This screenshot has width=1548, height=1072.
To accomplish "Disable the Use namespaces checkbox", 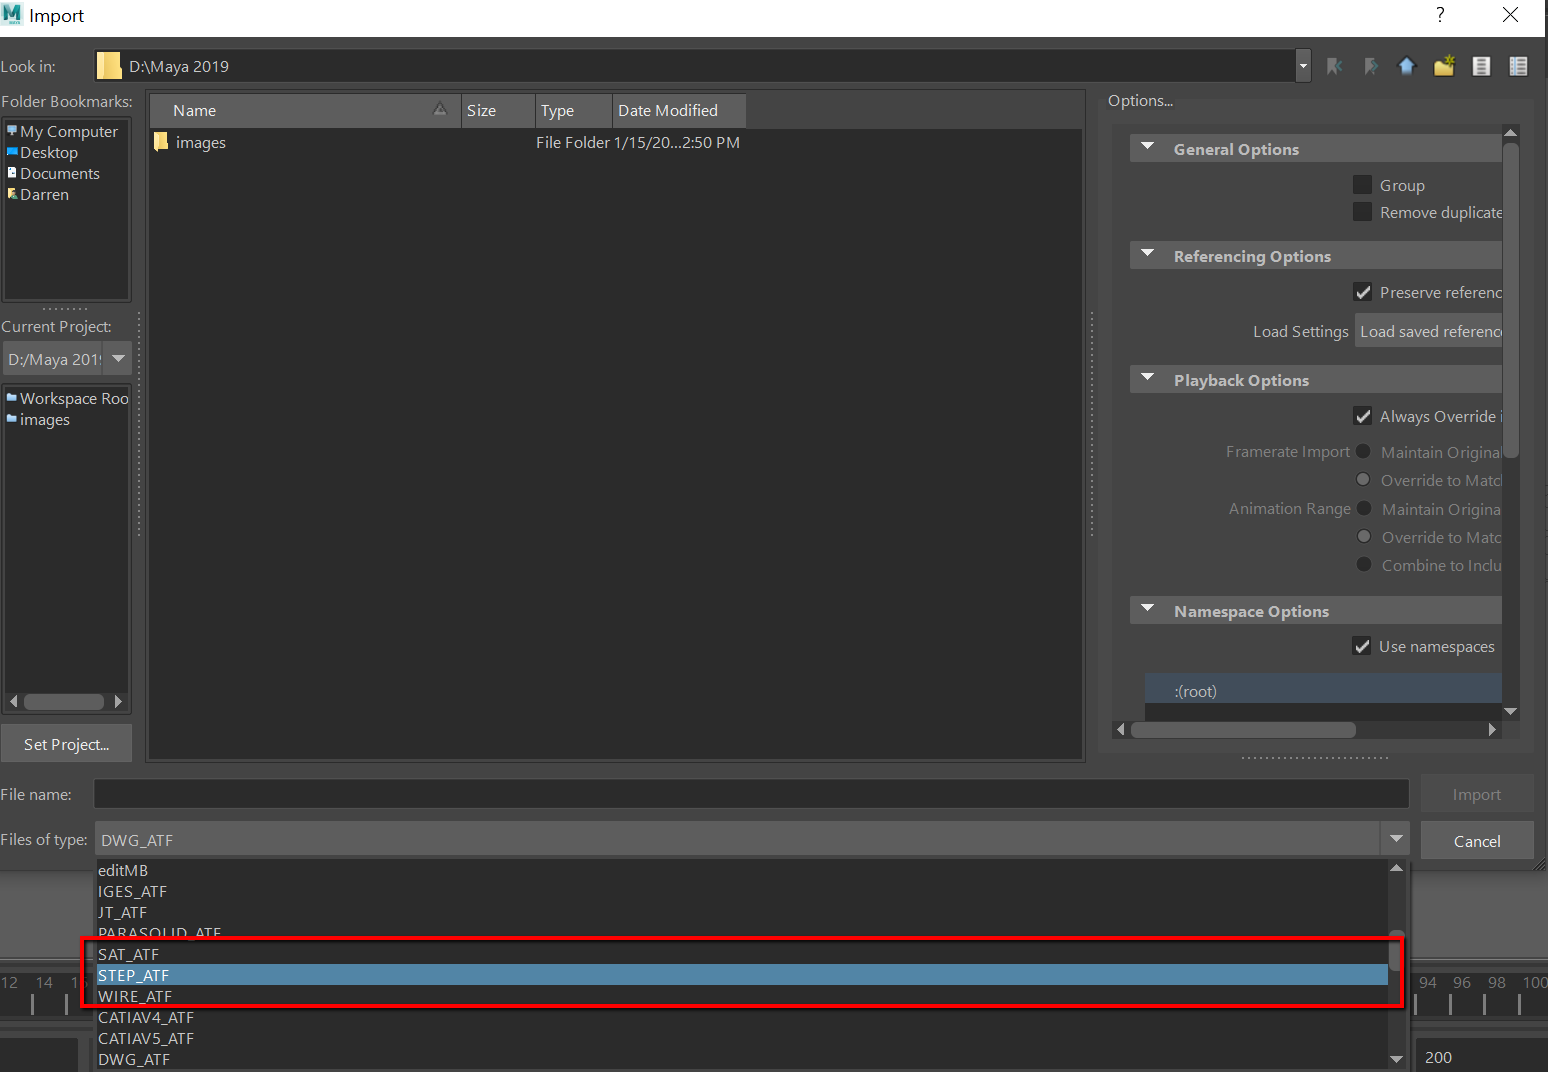I will coord(1362,646).
